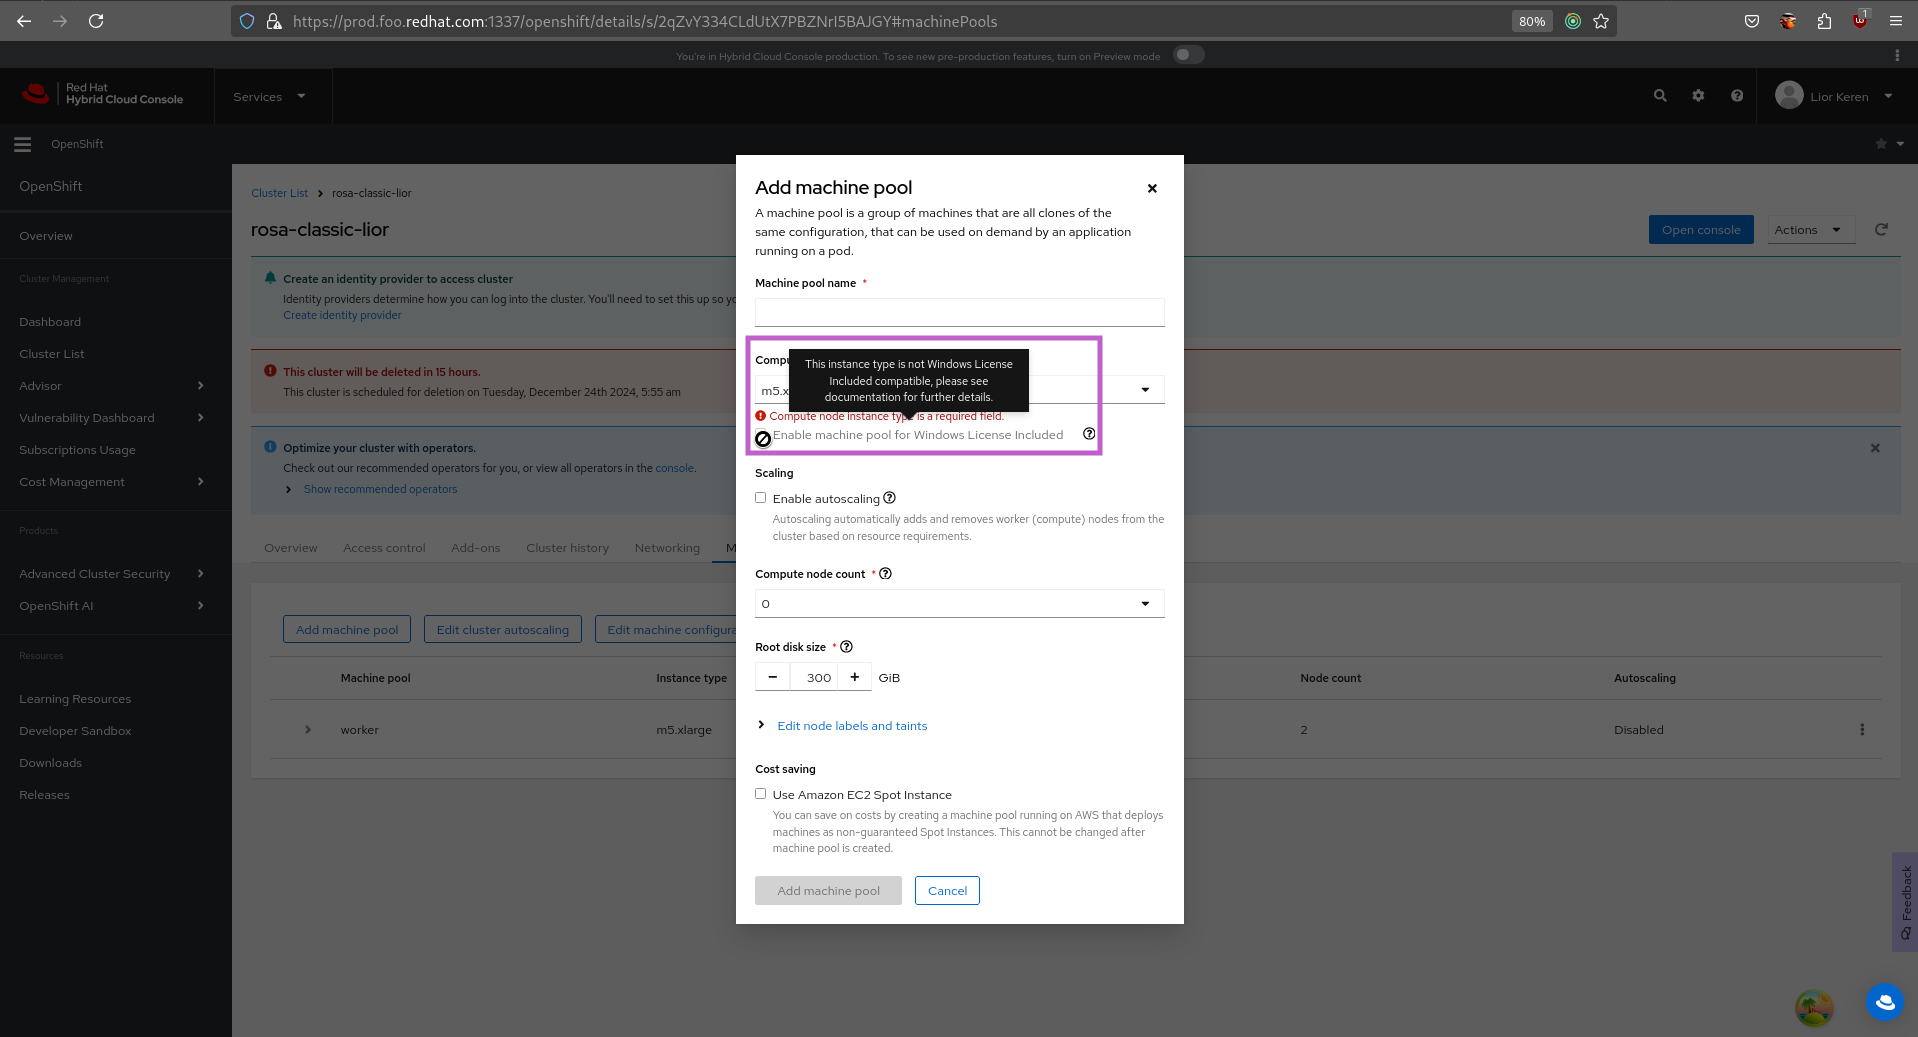Open the console search magnifier icon

coord(1660,96)
